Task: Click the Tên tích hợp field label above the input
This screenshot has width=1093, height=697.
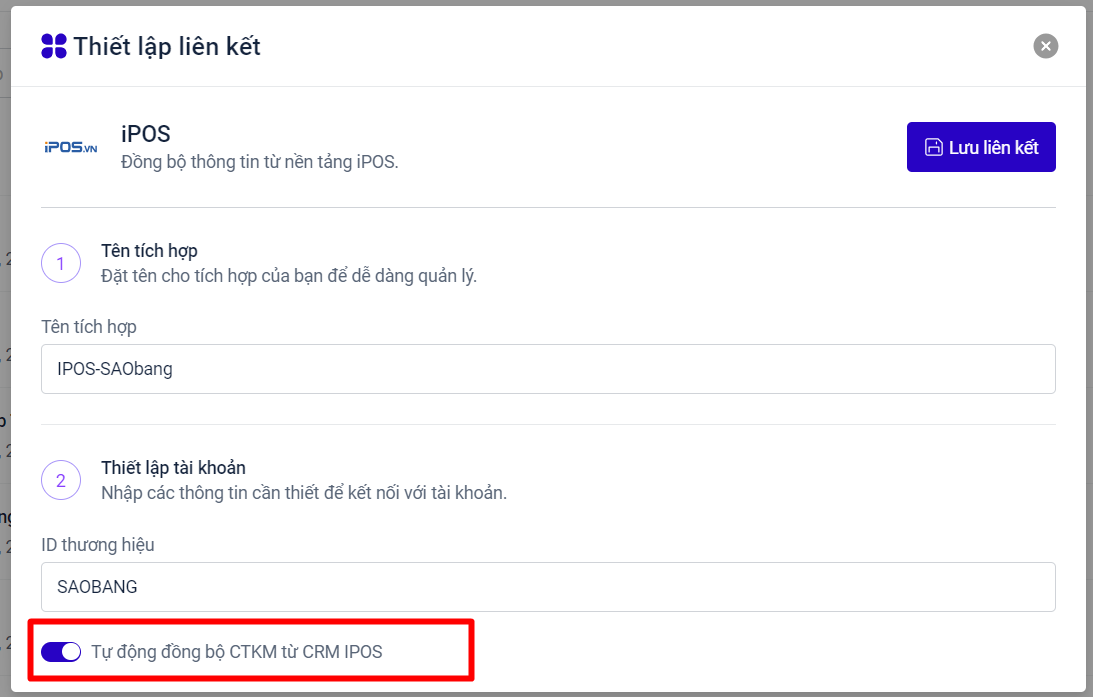Action: click(x=89, y=327)
